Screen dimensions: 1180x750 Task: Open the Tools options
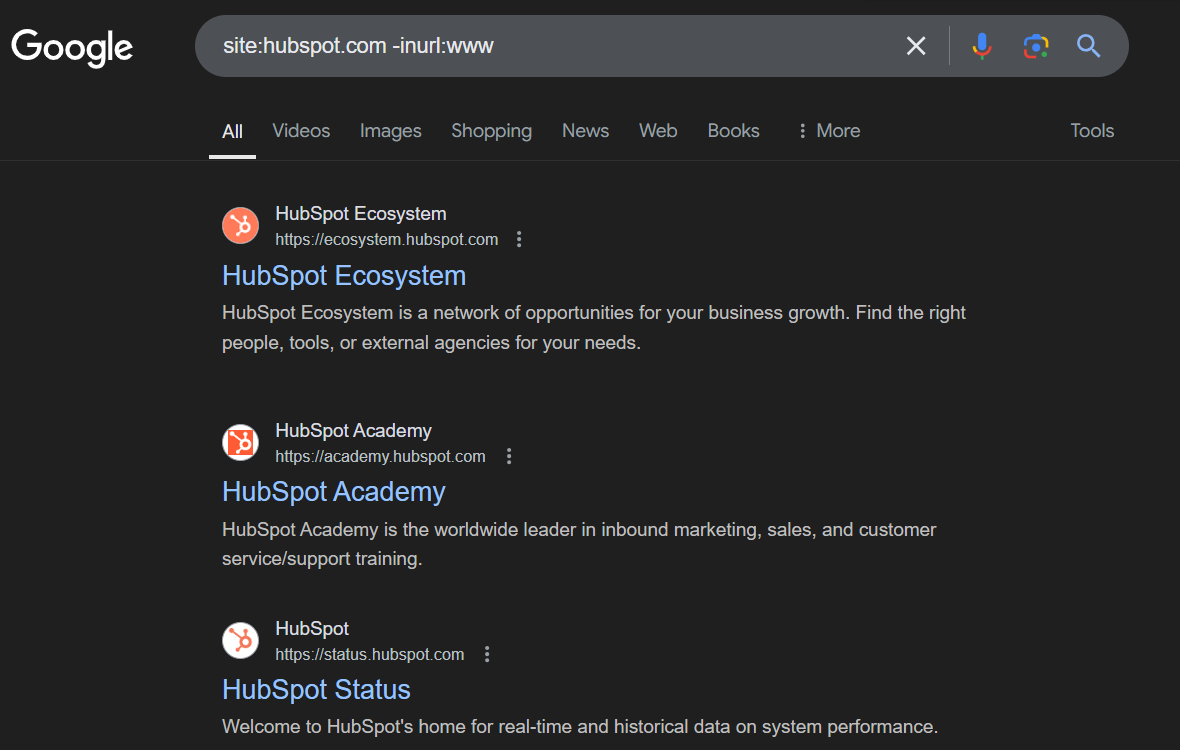(1092, 131)
